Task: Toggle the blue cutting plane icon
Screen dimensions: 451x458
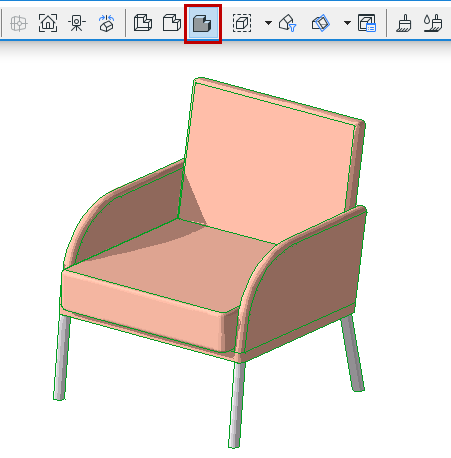Action: coord(321,23)
